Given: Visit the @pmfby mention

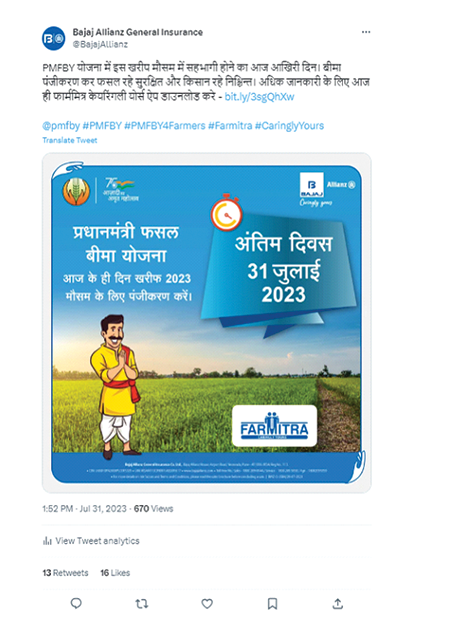Looking at the screenshot, I should click(61, 126).
